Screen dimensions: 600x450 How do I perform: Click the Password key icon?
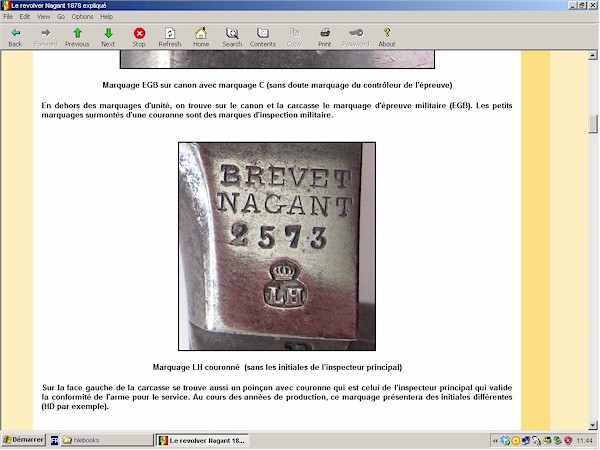click(356, 33)
